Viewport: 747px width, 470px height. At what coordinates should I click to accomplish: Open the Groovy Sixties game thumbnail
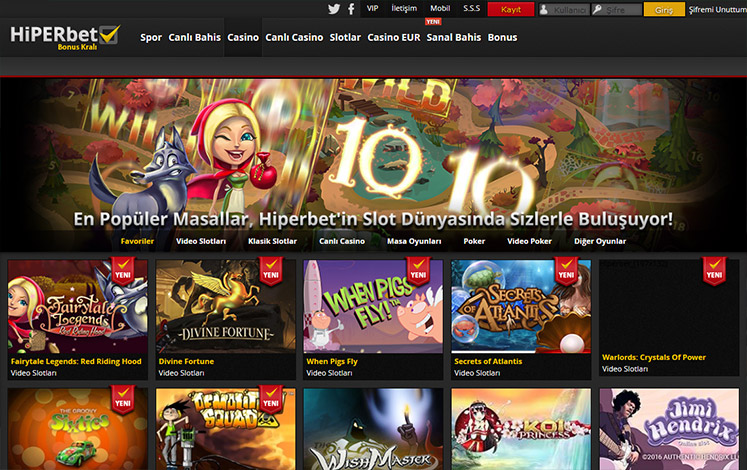(x=78, y=429)
